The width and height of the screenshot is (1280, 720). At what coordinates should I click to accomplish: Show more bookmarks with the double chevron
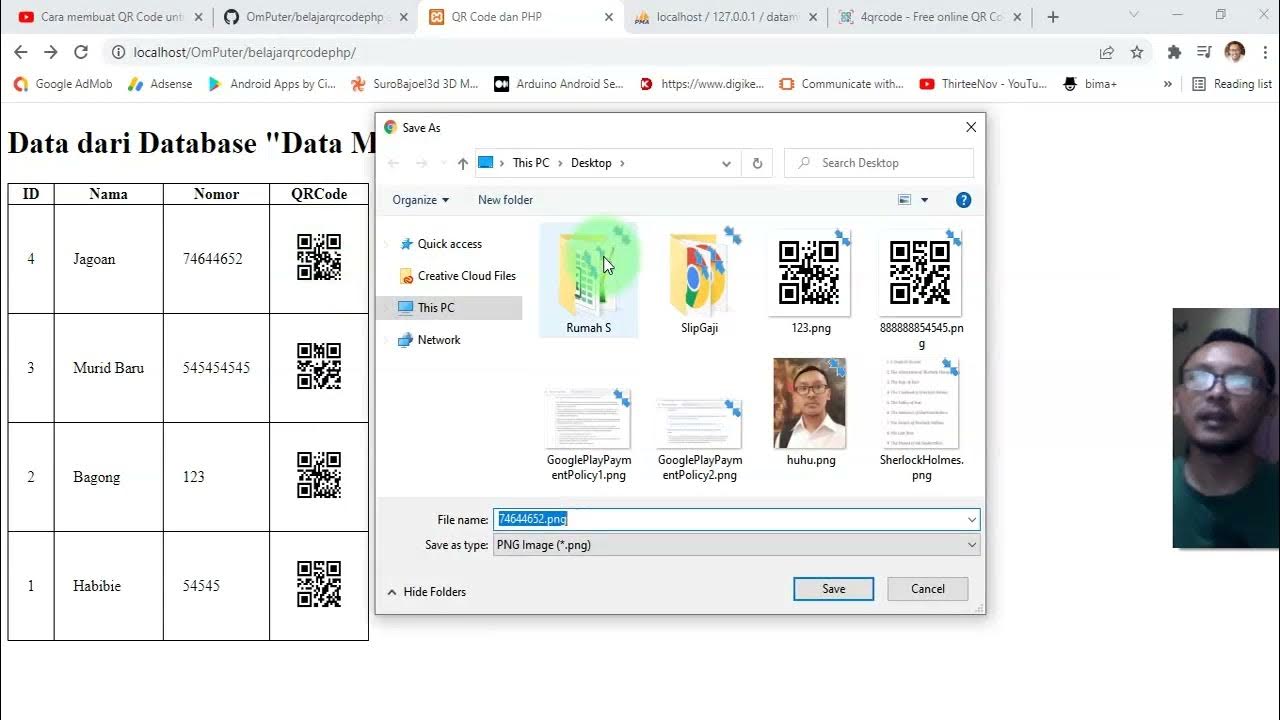click(x=1167, y=84)
